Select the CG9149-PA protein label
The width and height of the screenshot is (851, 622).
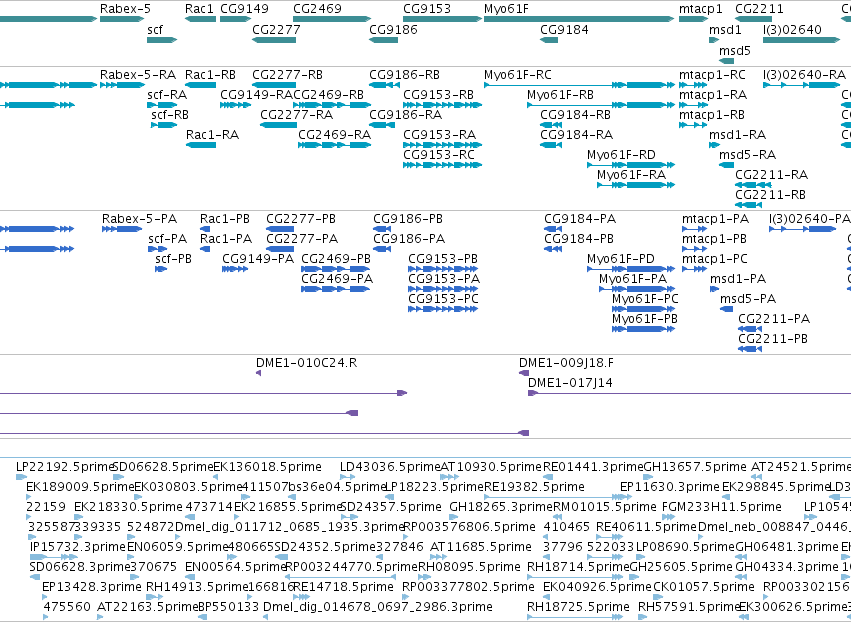pyautogui.click(x=258, y=259)
